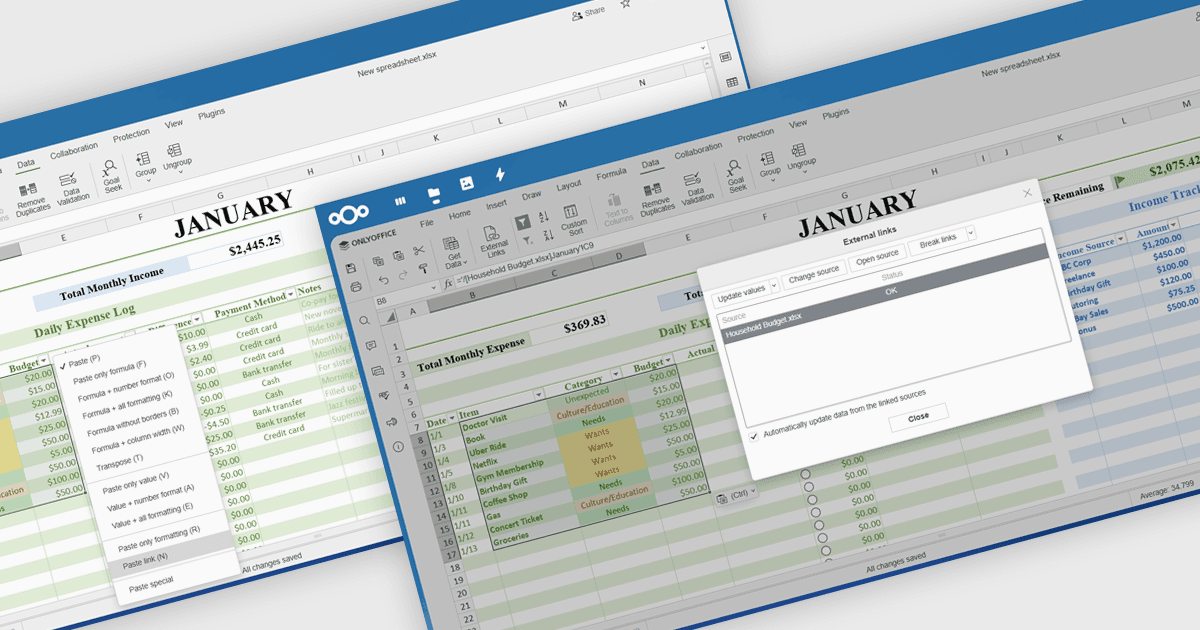This screenshot has height=630, width=1200.
Task: Click Undo arrow in front window toolbar
Action: [x=384, y=280]
